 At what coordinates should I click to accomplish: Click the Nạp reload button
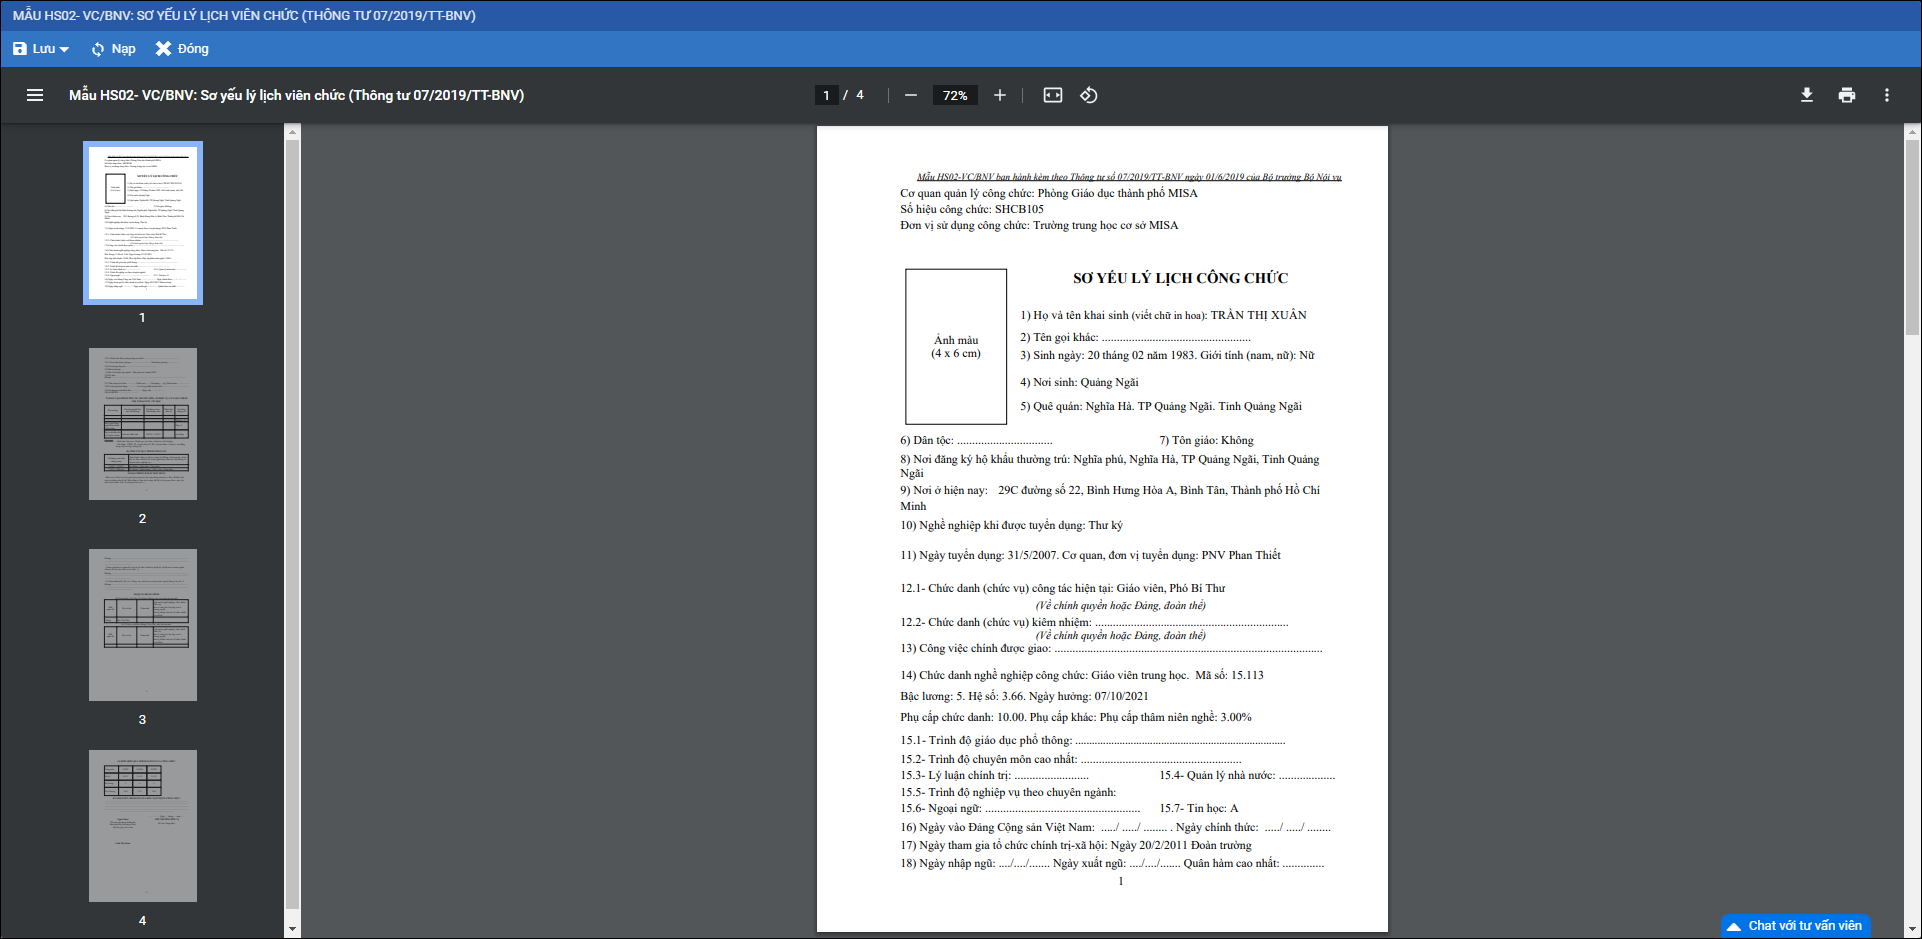click(x=113, y=49)
